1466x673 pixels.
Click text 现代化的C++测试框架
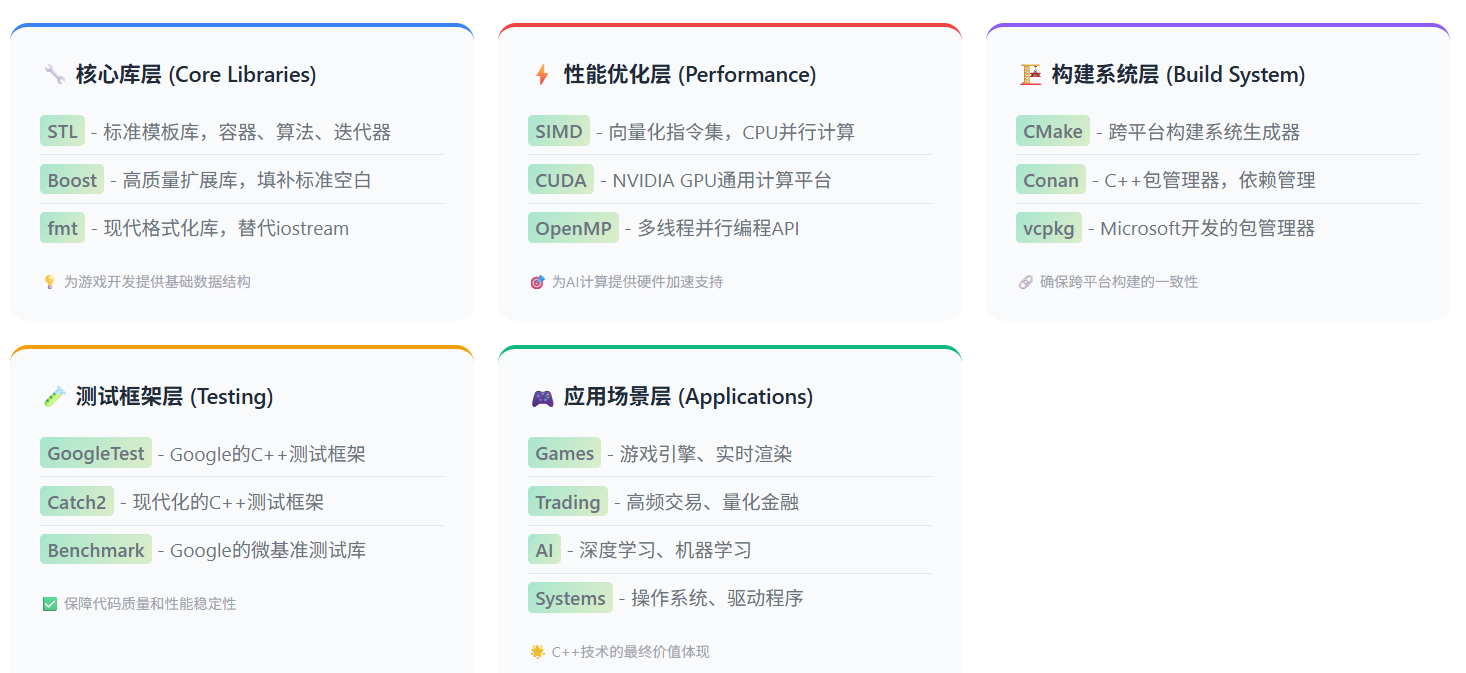click(228, 502)
